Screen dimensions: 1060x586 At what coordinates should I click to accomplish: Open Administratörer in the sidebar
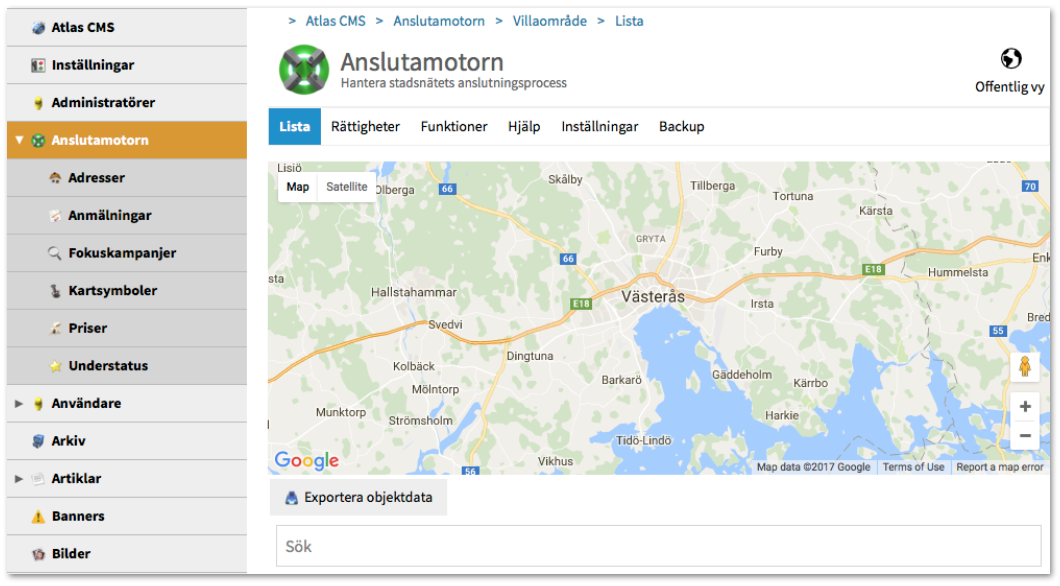tap(126, 103)
